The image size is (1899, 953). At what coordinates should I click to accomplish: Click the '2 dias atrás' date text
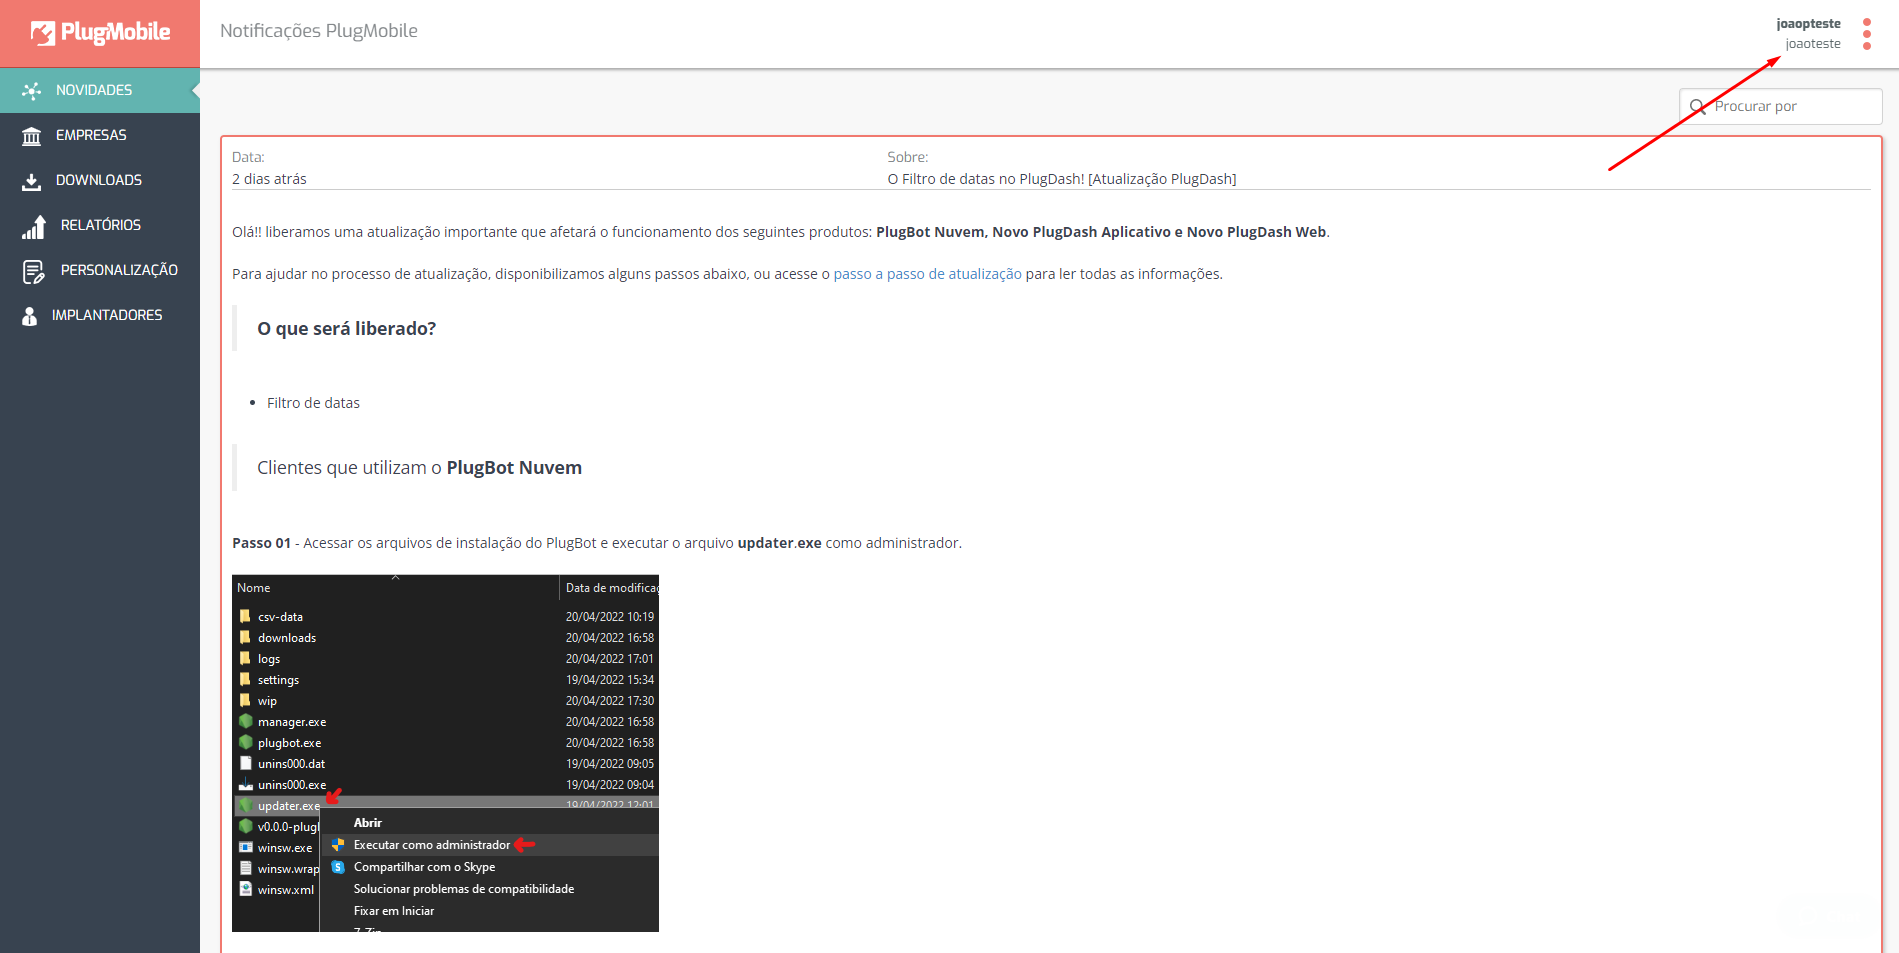click(x=269, y=179)
